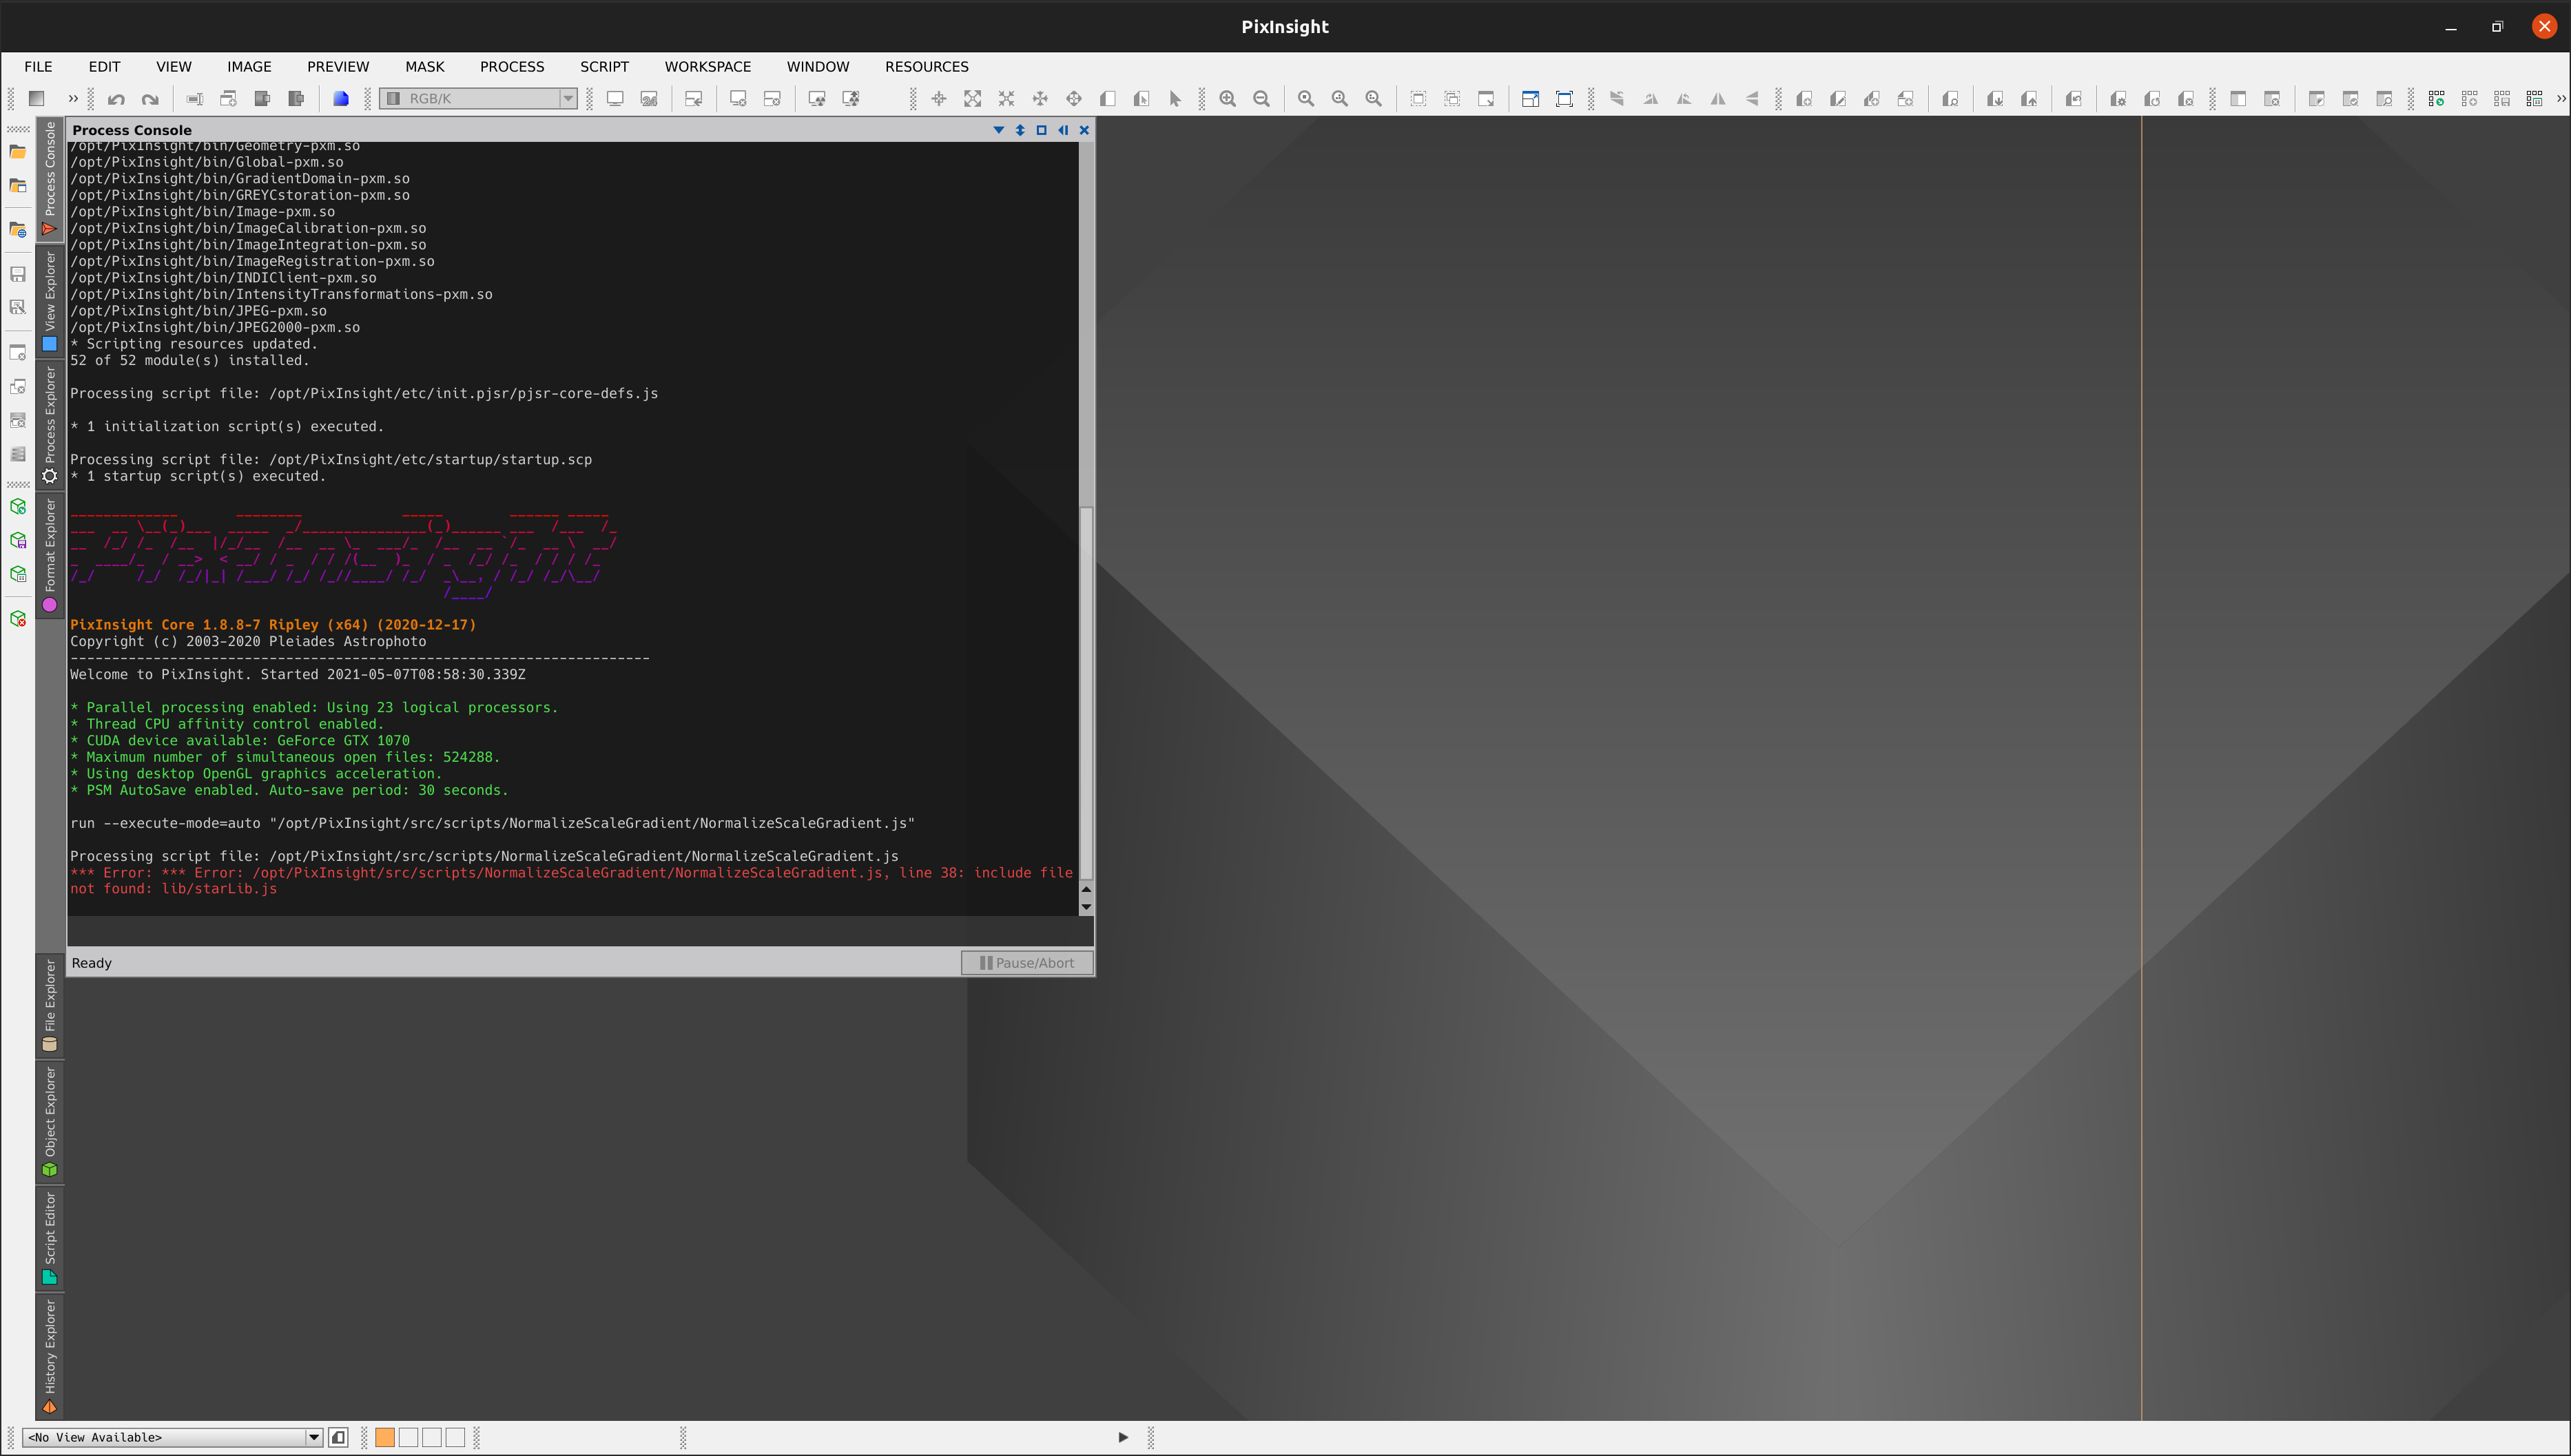Click the 24-bit display icon
The image size is (2571, 1456).
[x=649, y=98]
